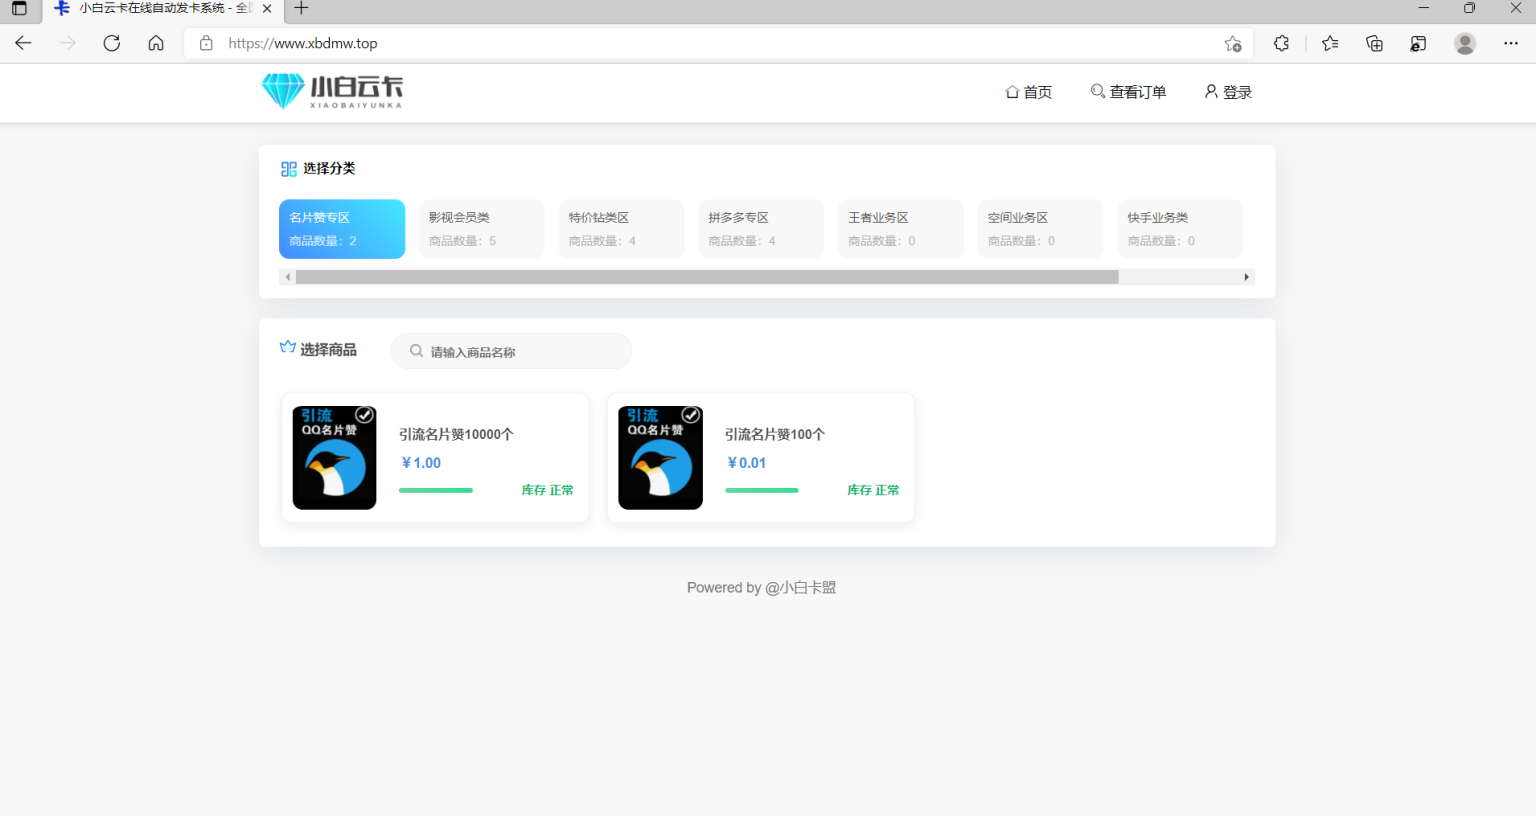Click the person icon next to 登录
The height and width of the screenshot is (816, 1536).
point(1210,90)
